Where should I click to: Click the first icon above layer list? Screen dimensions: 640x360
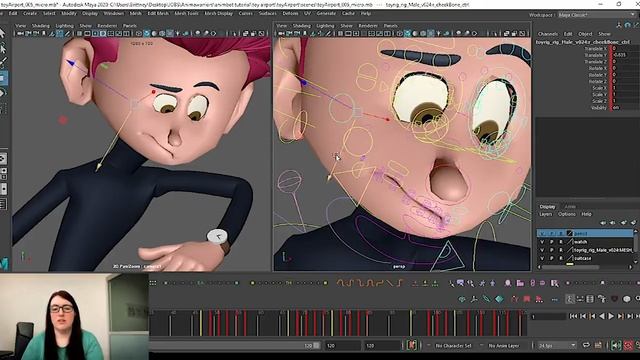tap(603, 222)
